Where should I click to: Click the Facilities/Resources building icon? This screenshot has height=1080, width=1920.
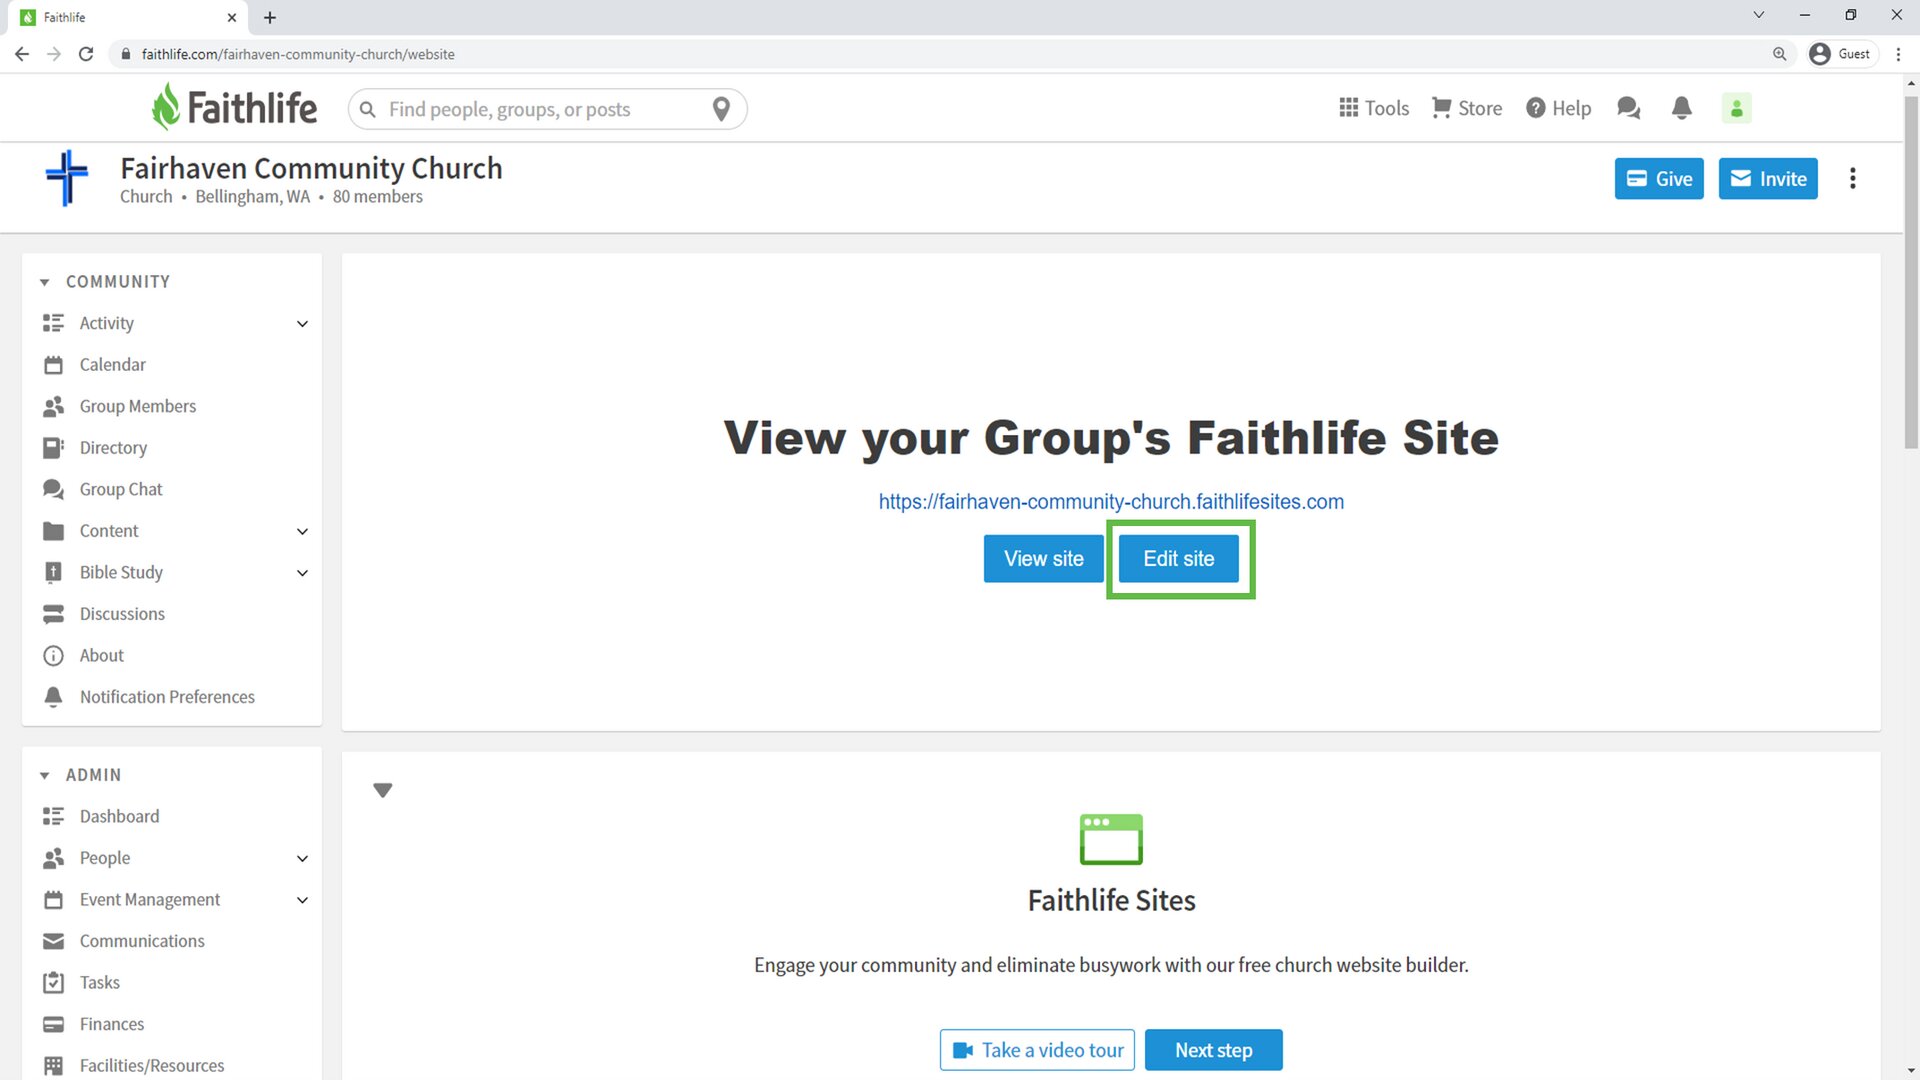point(53,1066)
